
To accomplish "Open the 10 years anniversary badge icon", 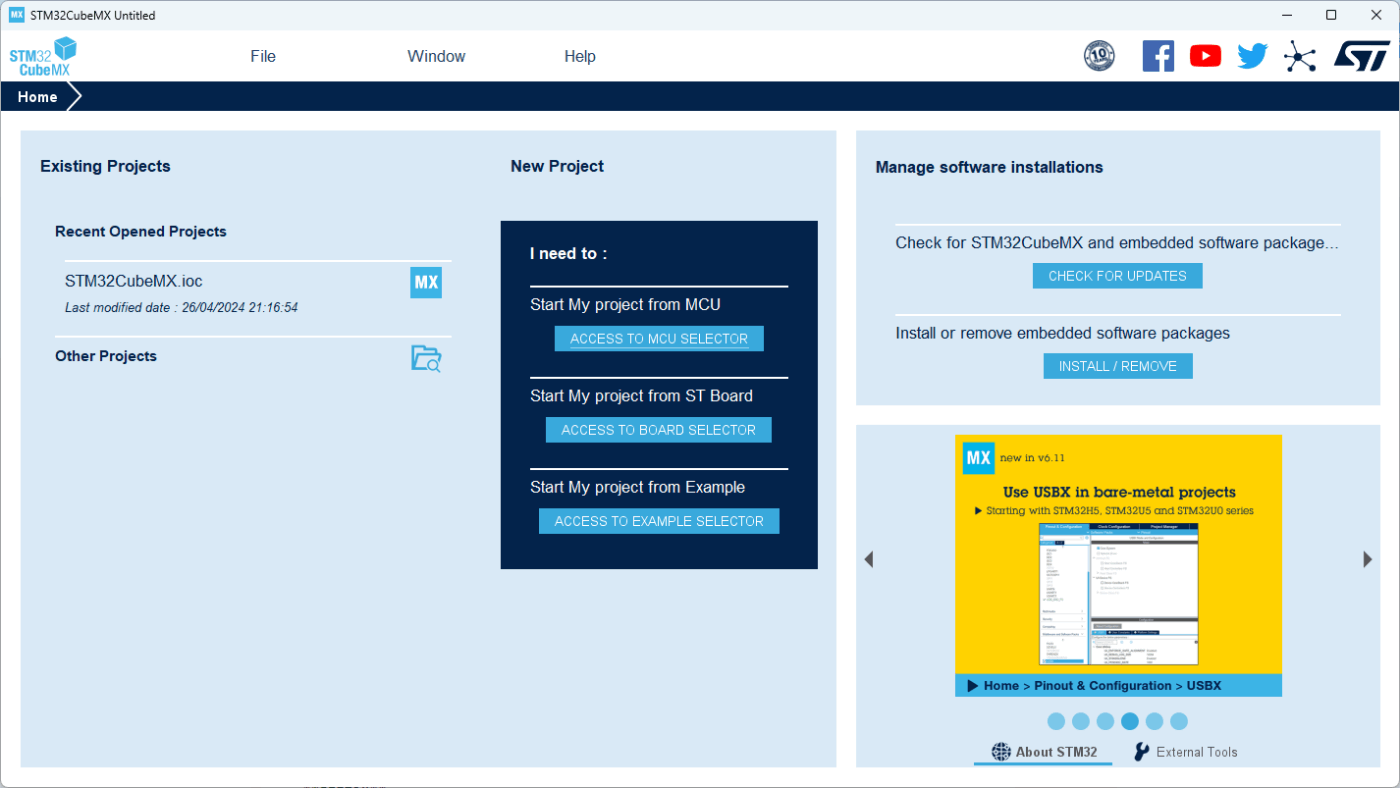I will point(1099,56).
